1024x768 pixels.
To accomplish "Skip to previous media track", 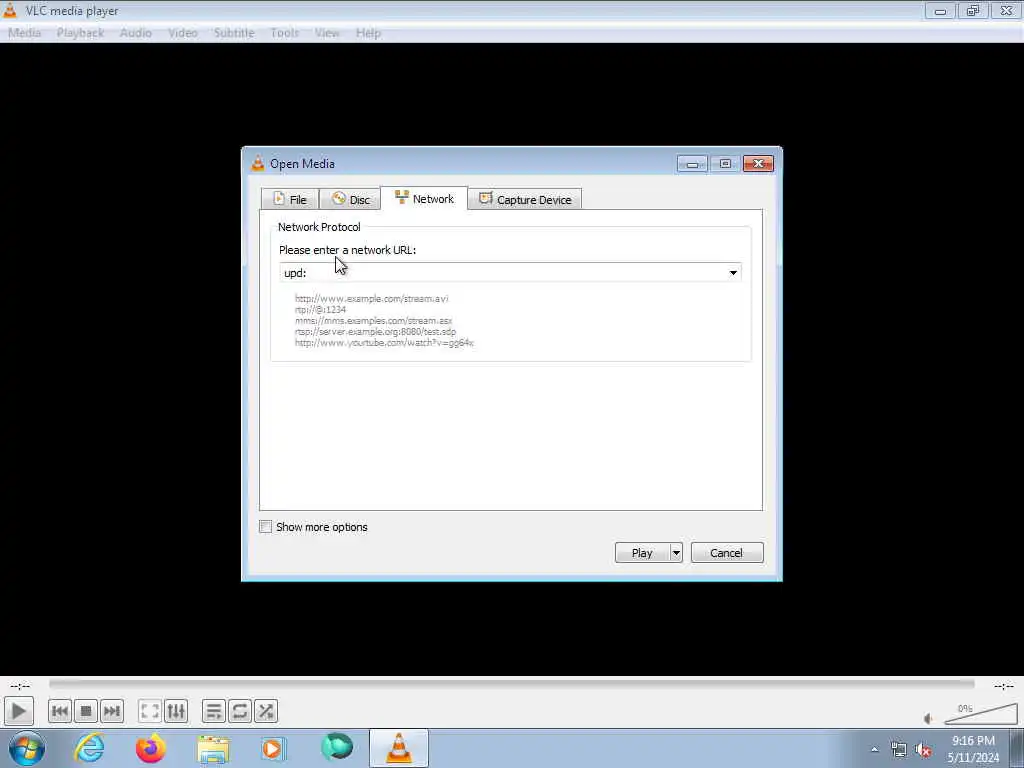I will click(59, 711).
